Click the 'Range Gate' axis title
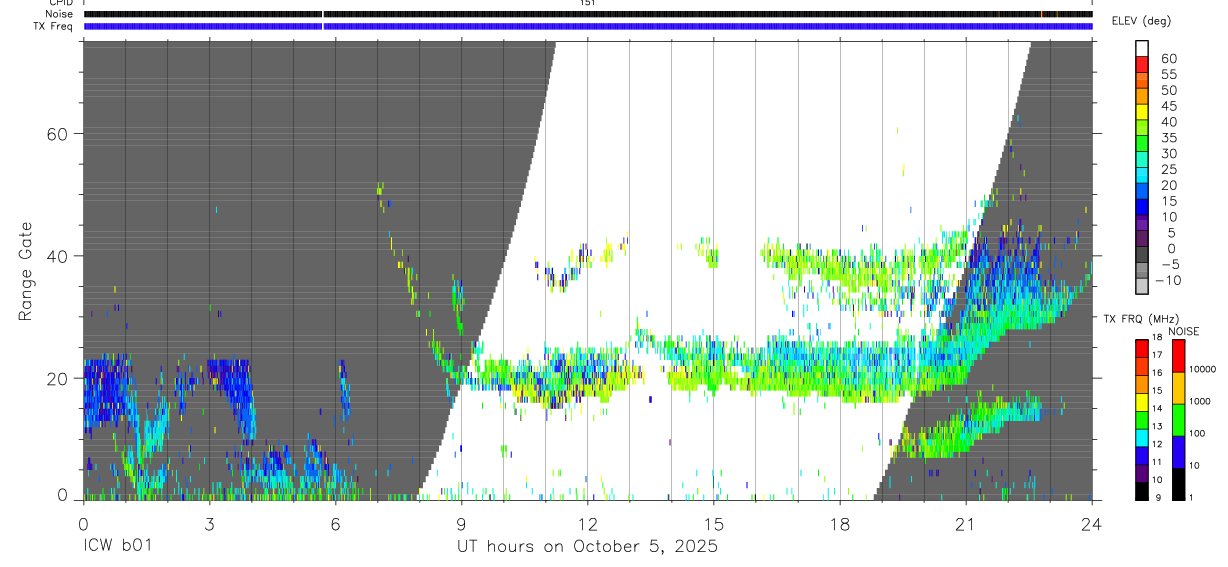The image size is (1228, 567). click(26, 271)
